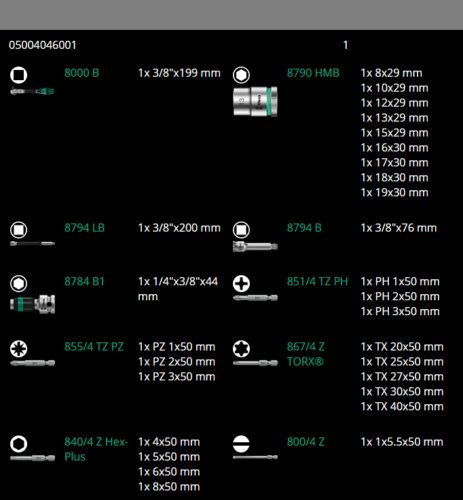Follow the 8794 LB link
The image size is (463, 500).
click(84, 228)
